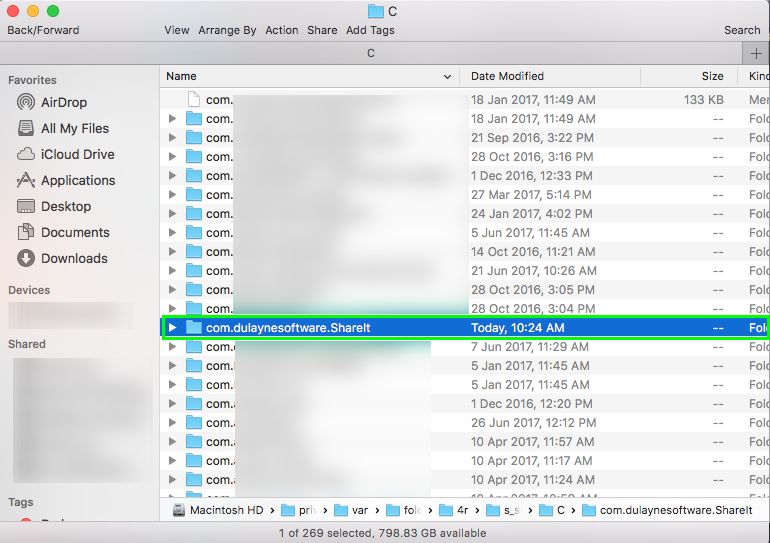Sort by the Date Modified column

(x=507, y=76)
